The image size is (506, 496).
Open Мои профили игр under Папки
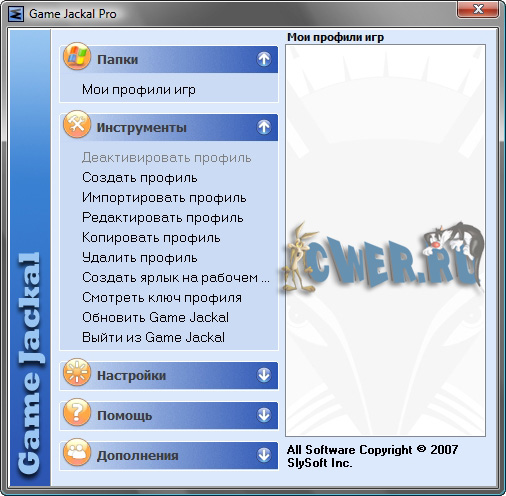click(139, 90)
